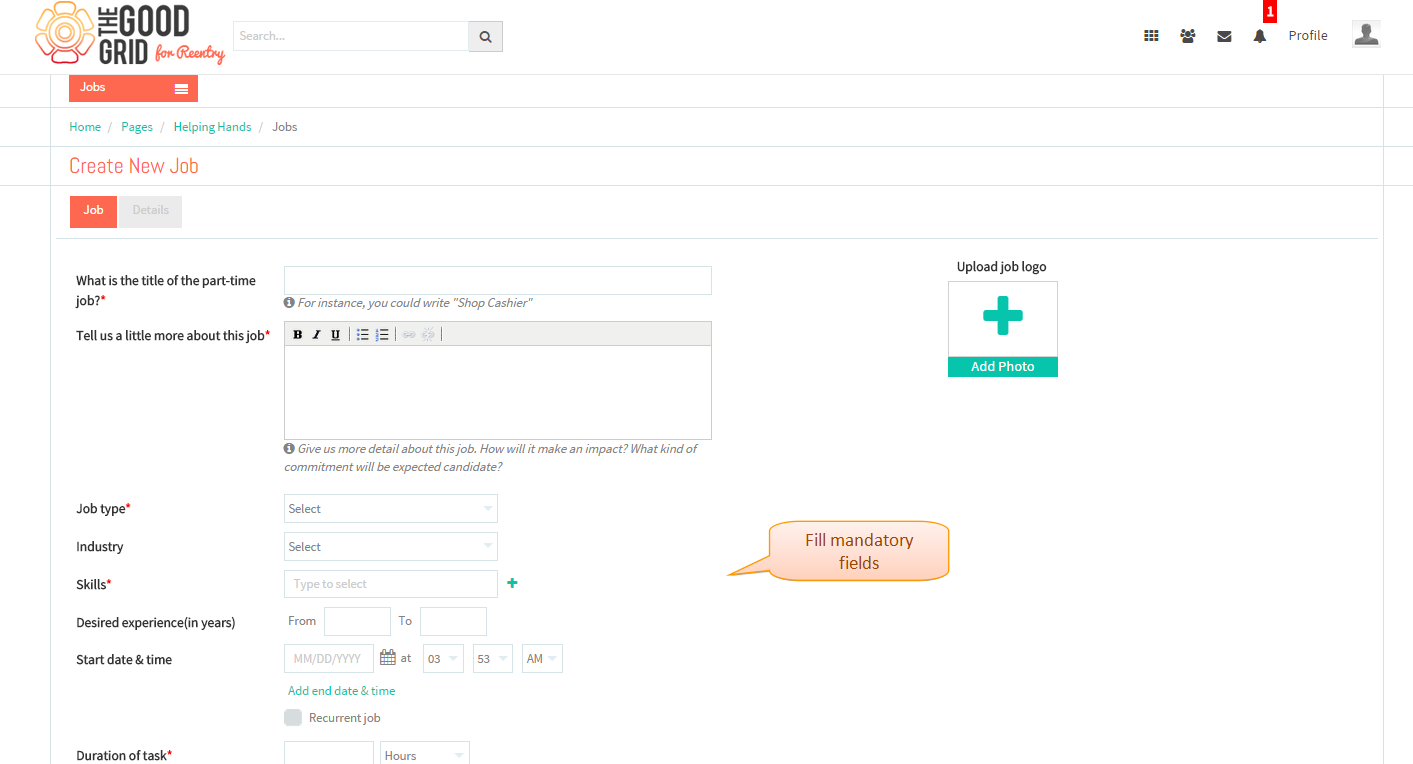Image resolution: width=1413 pixels, height=764 pixels.
Task: Open the start date calendar icon
Action: [388, 658]
